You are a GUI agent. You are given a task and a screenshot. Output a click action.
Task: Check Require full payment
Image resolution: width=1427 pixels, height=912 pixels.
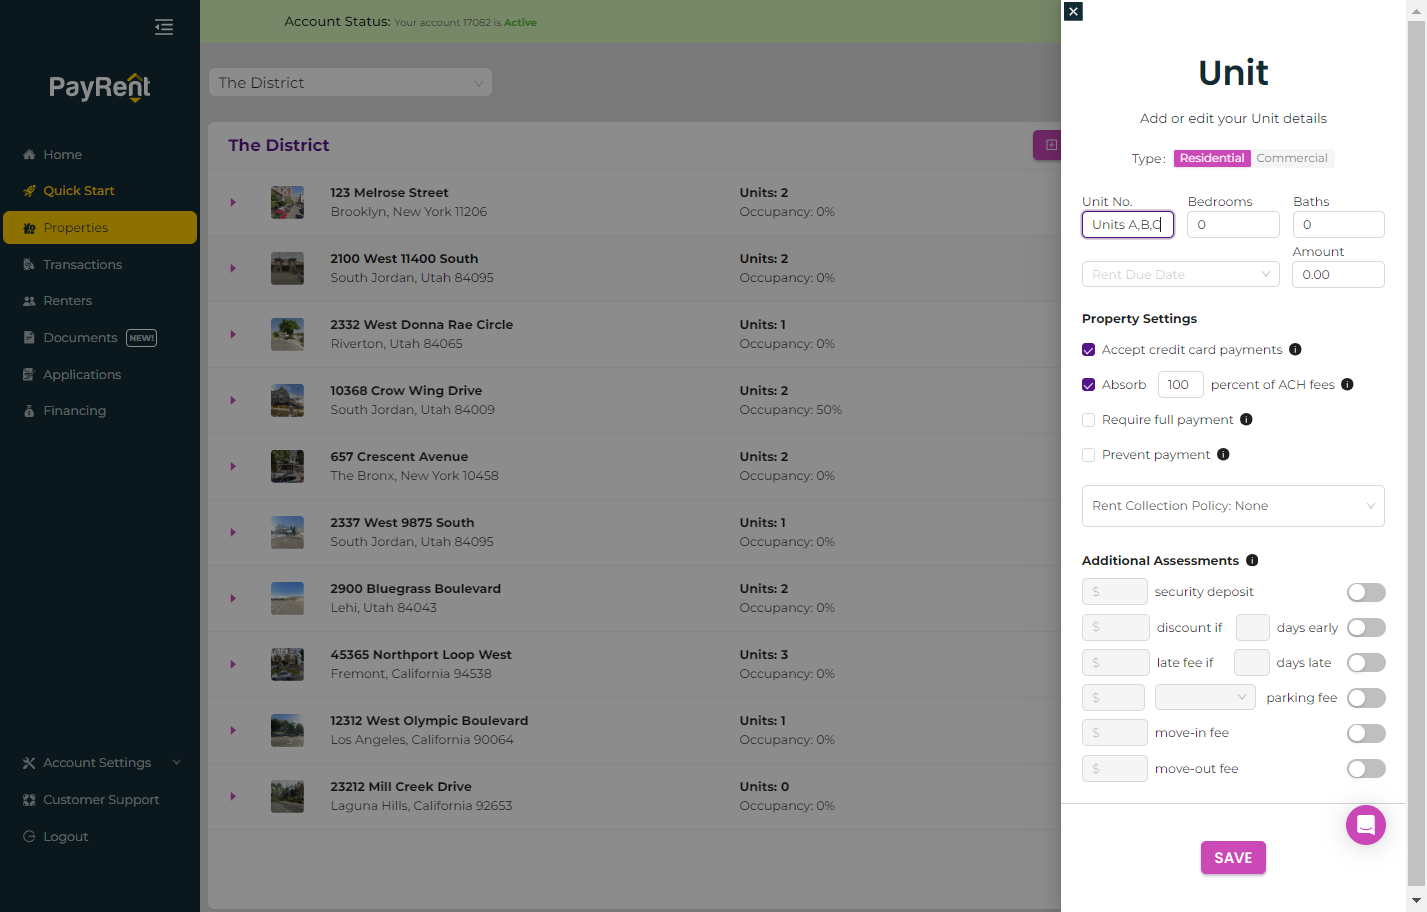click(1088, 420)
